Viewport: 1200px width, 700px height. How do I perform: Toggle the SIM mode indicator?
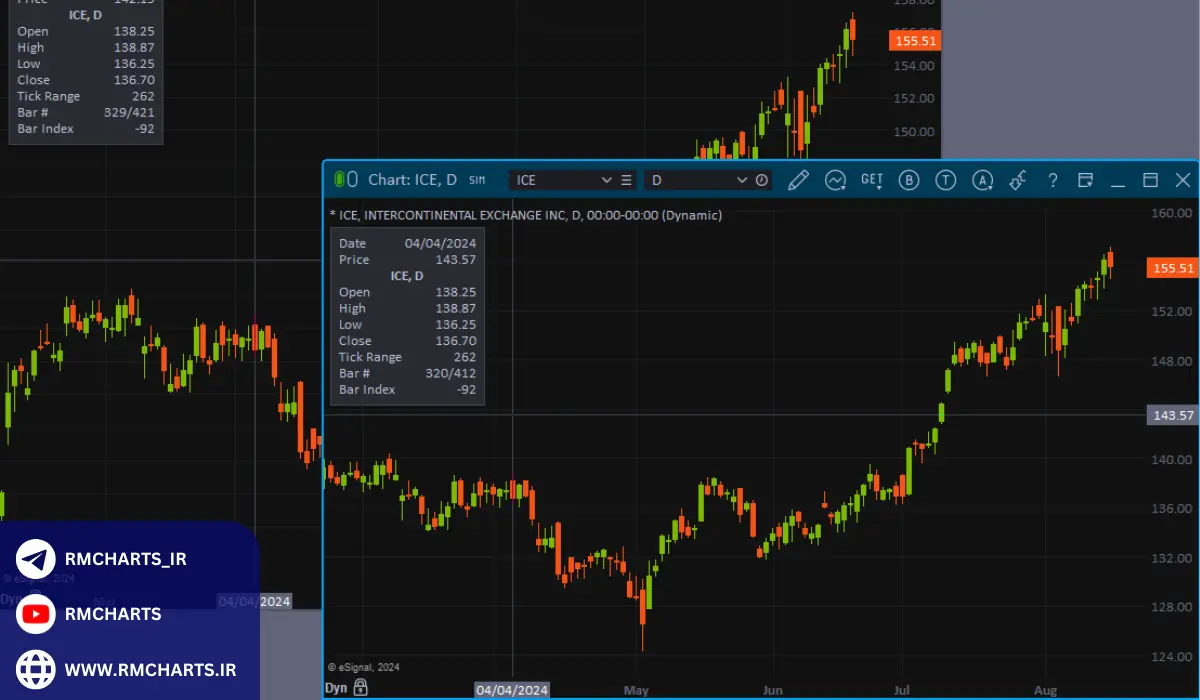[x=477, y=180]
